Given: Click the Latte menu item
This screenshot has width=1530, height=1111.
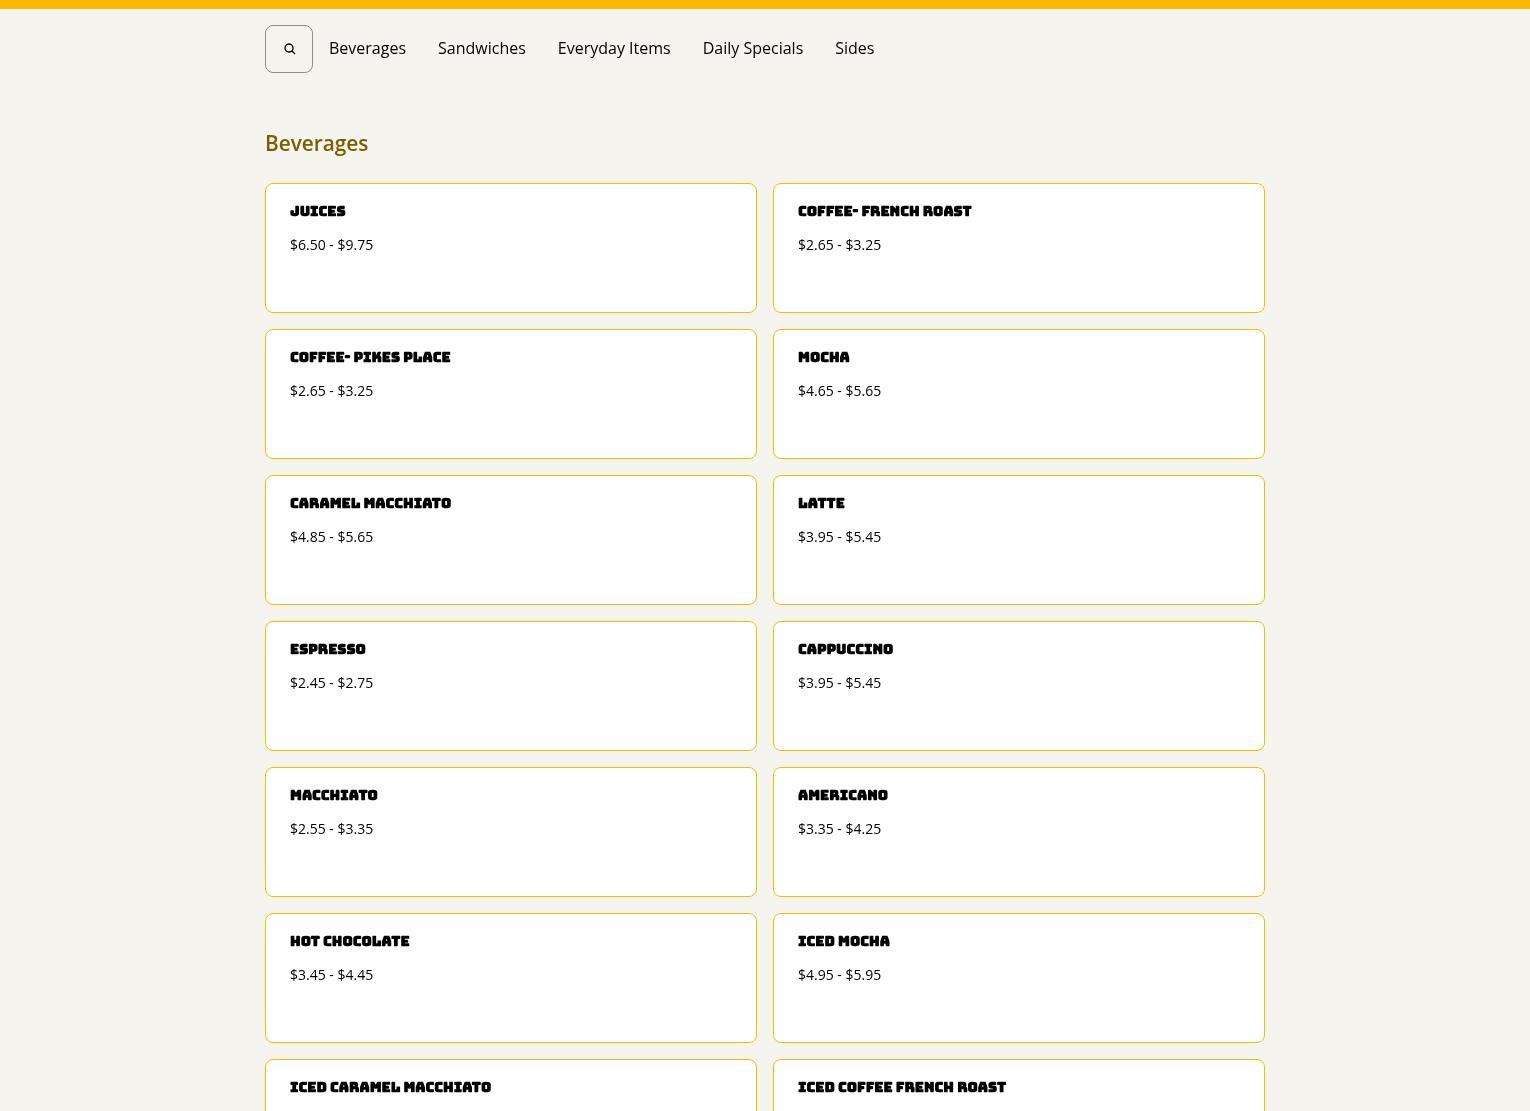Looking at the screenshot, I should point(1018,540).
